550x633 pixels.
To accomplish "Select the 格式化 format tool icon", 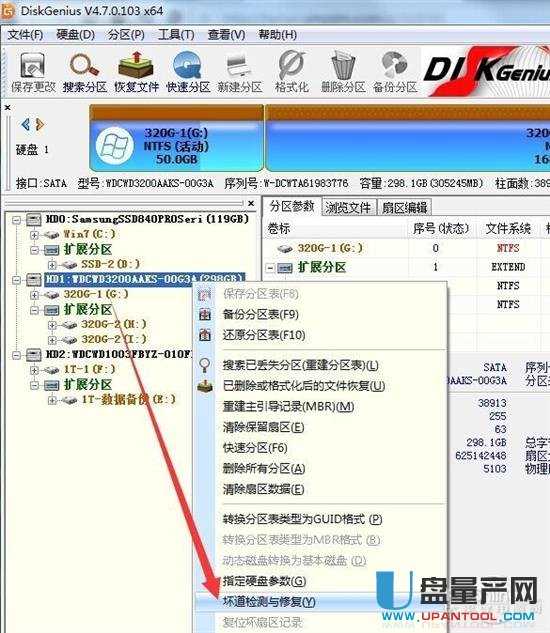I will (292, 73).
